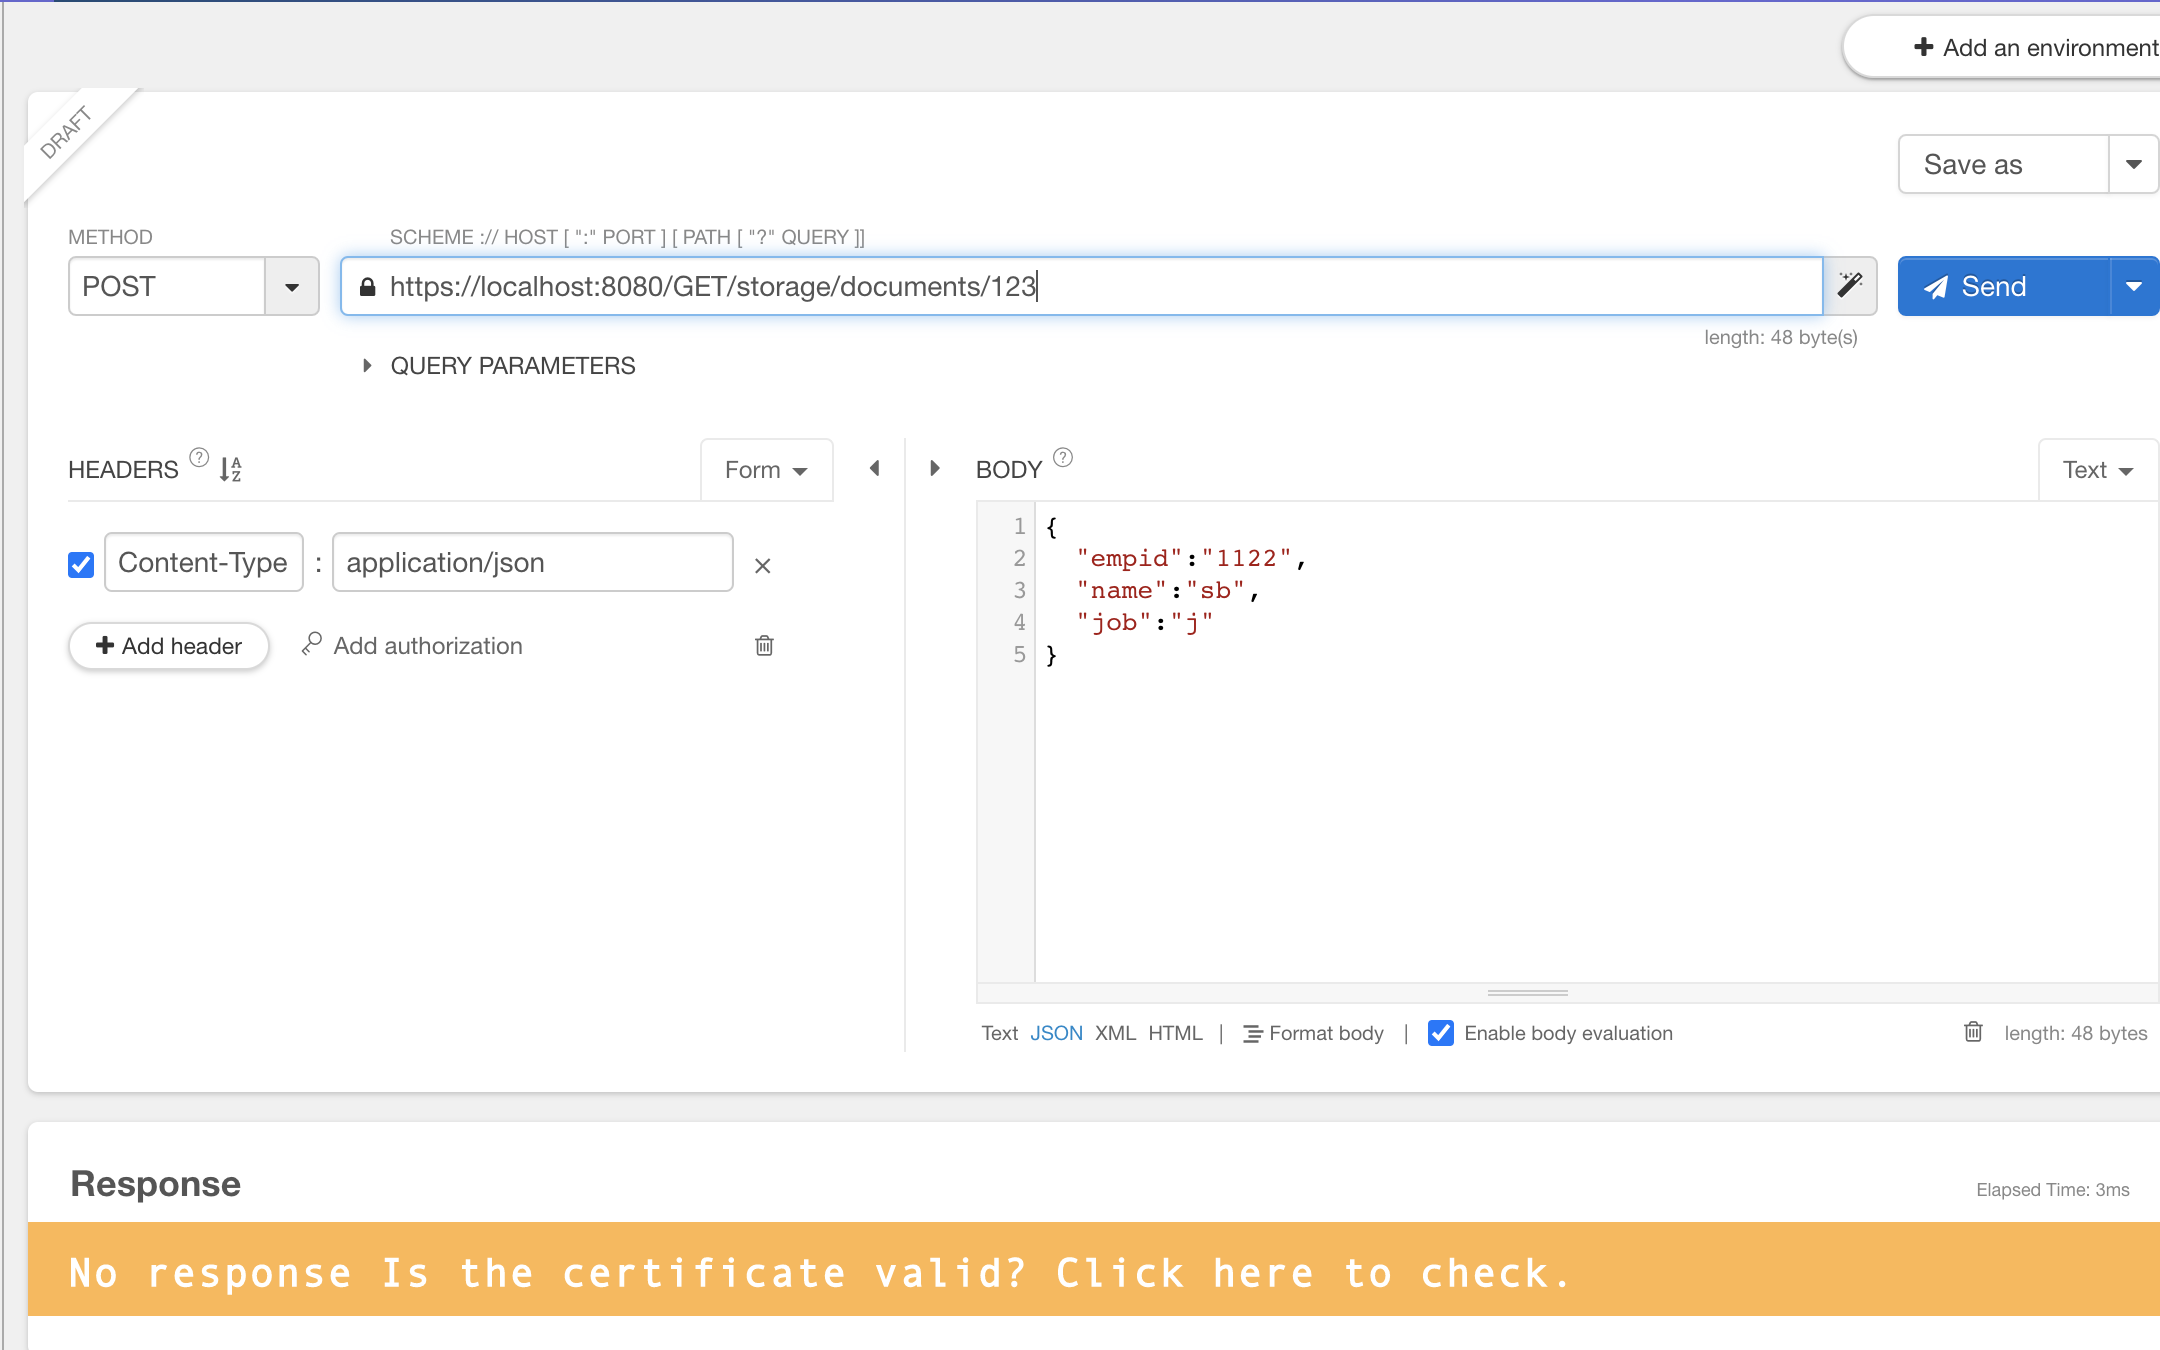Open the body Text type dropdown
This screenshot has height=1350, width=2160.
point(2098,470)
